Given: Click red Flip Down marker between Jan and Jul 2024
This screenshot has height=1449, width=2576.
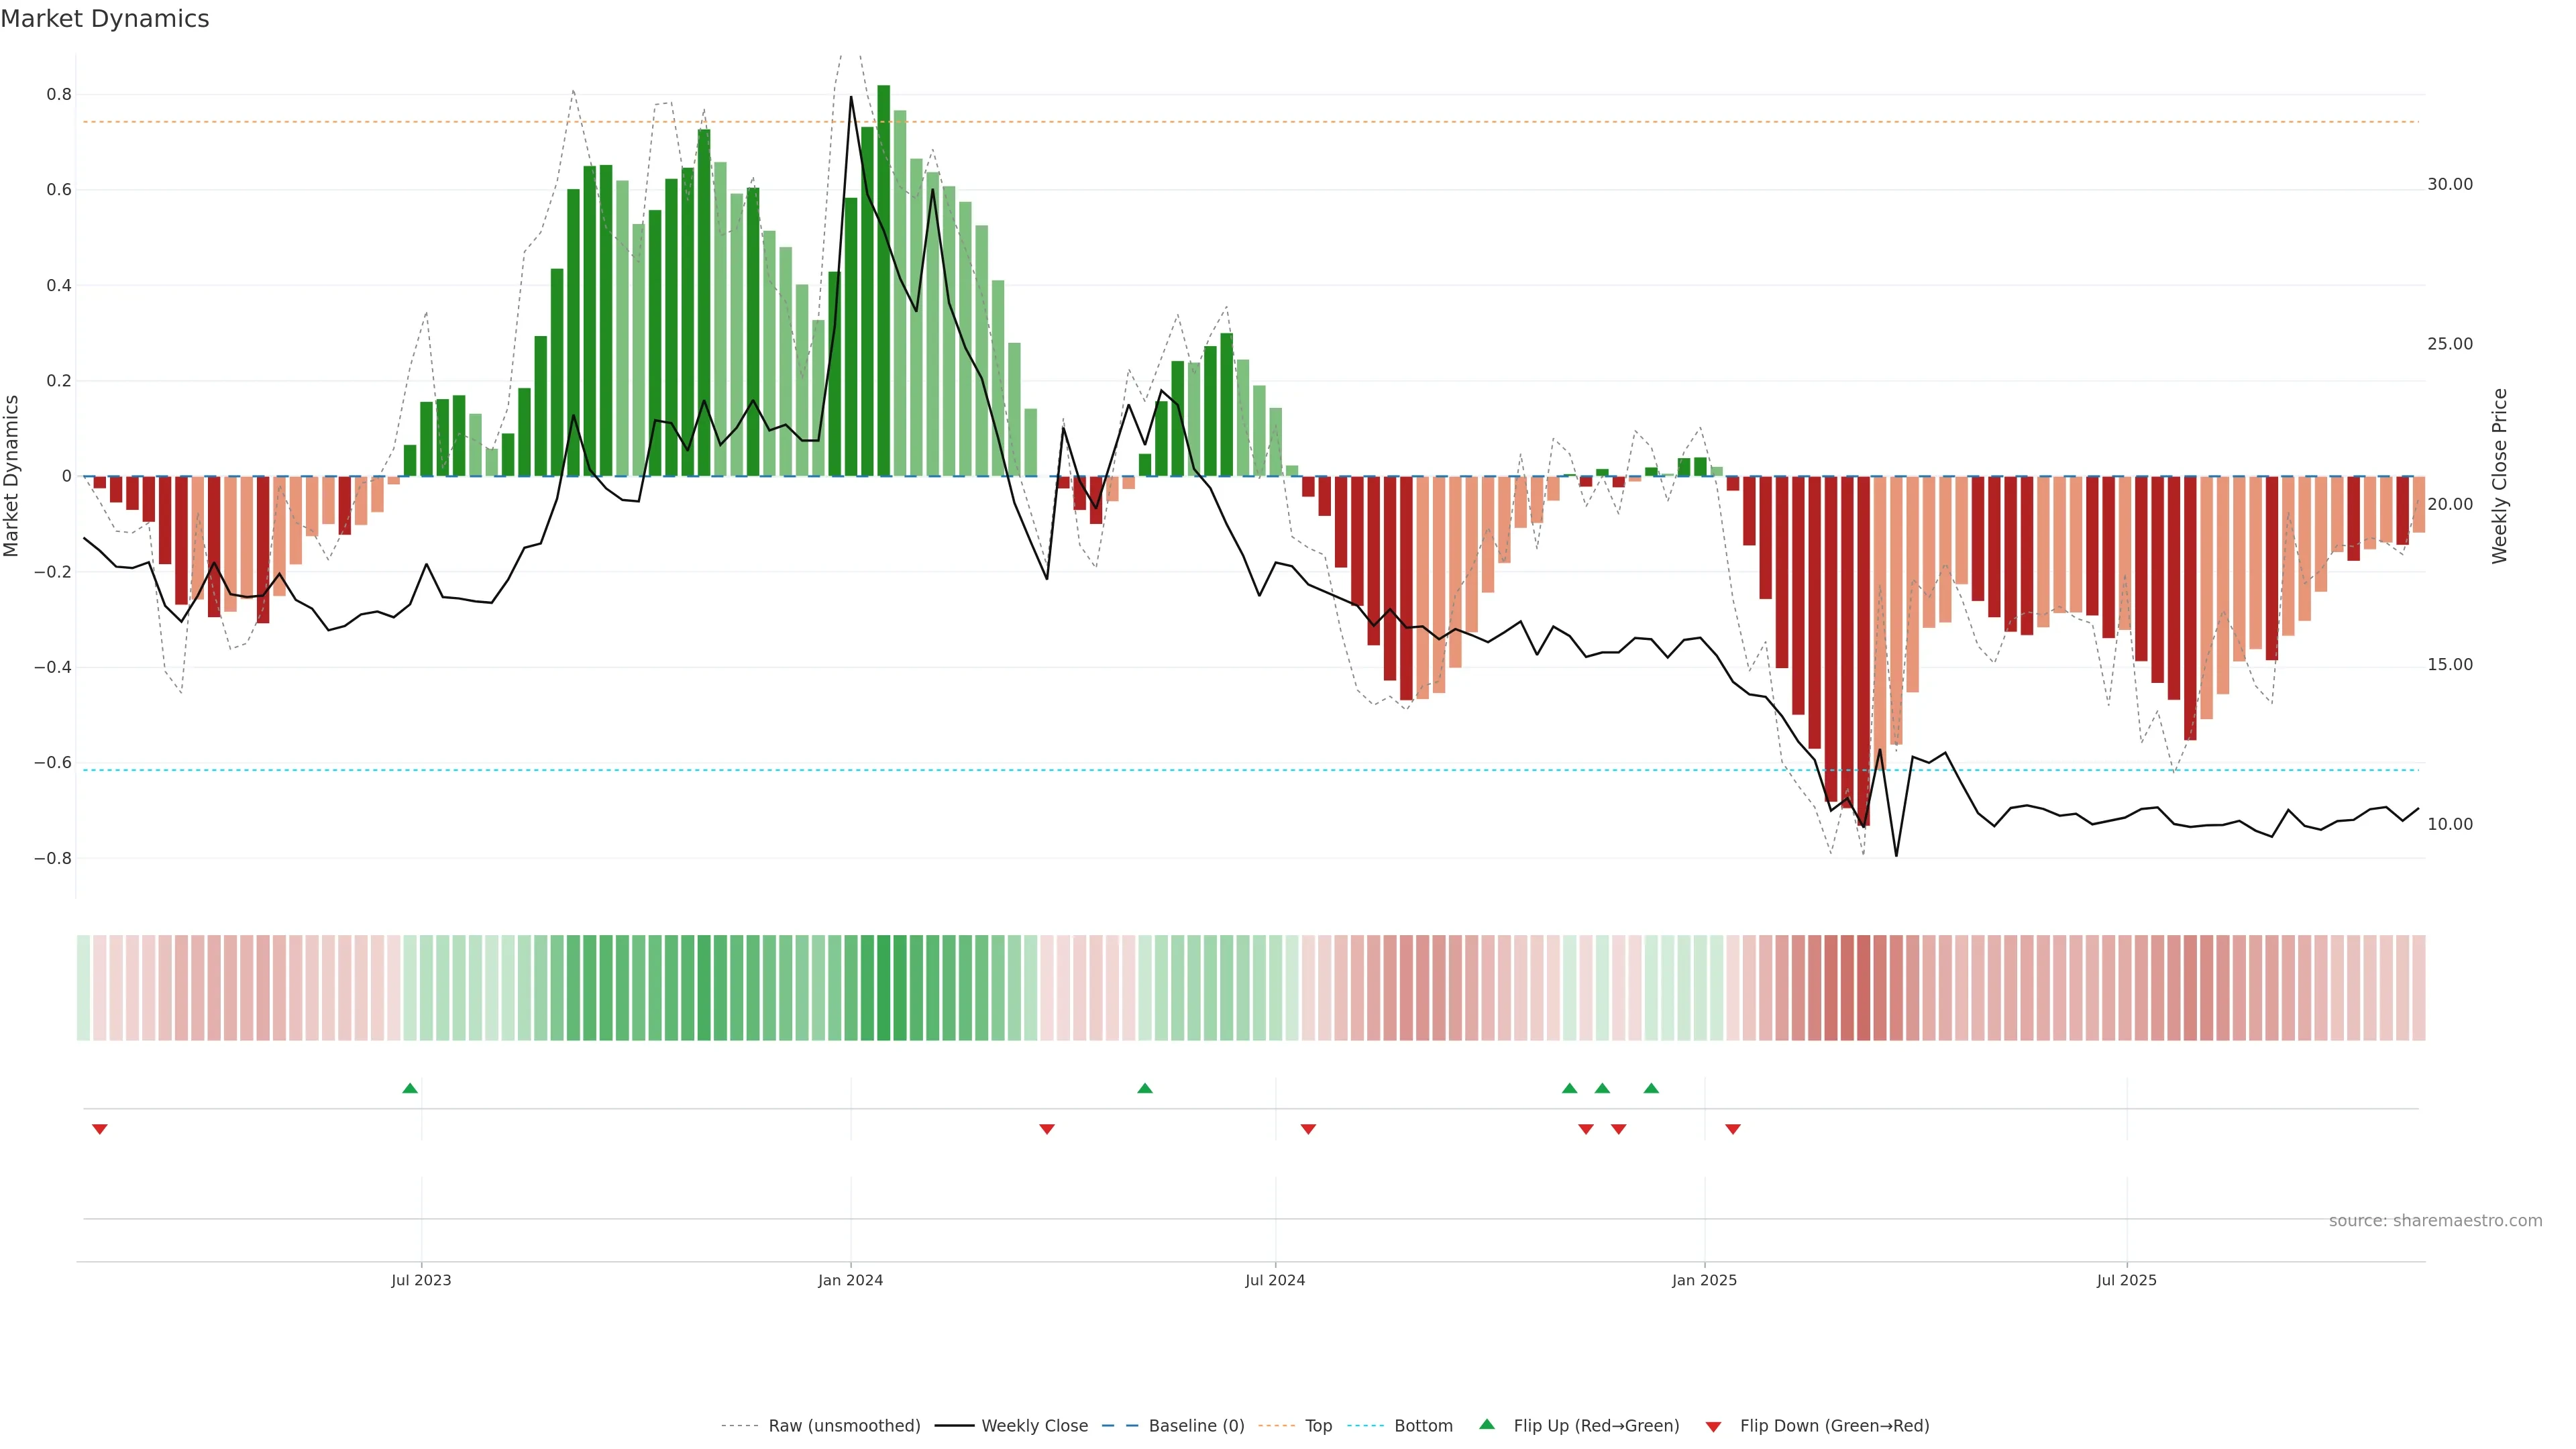Looking at the screenshot, I should point(1047,1129).
